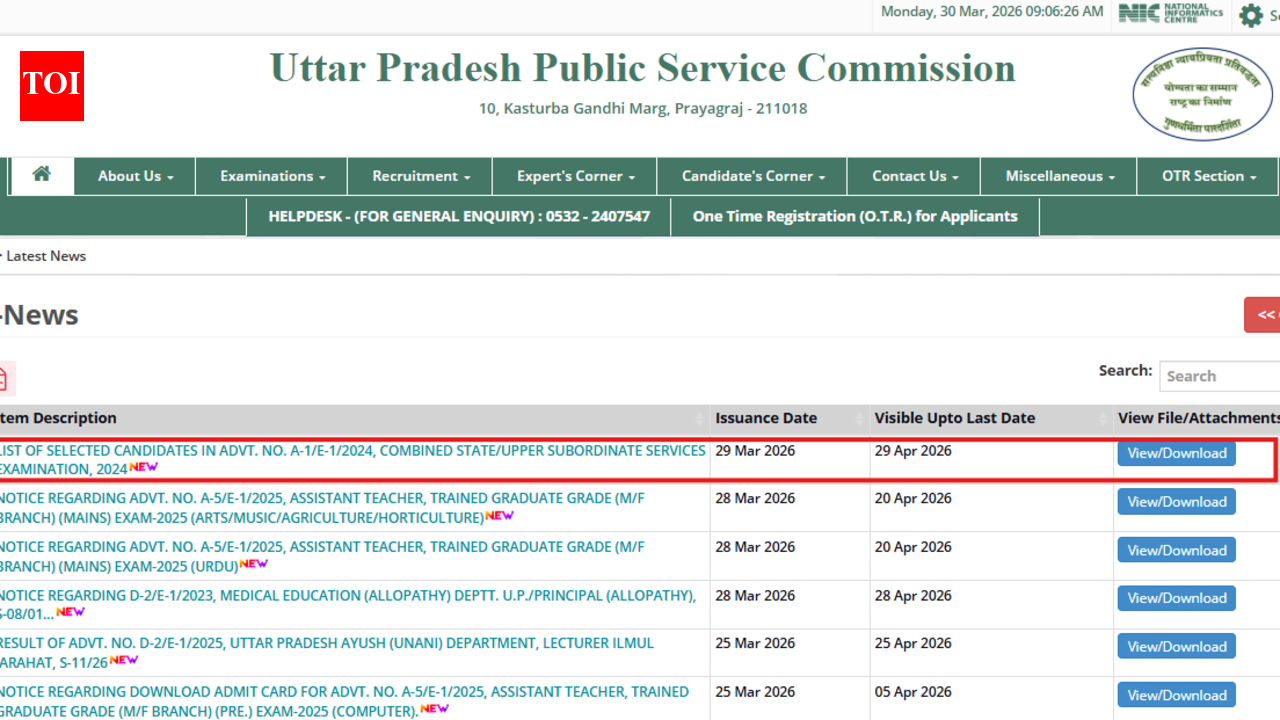The image size is (1280, 720).
Task: Open the Examinations dropdown menu
Action: point(271,175)
